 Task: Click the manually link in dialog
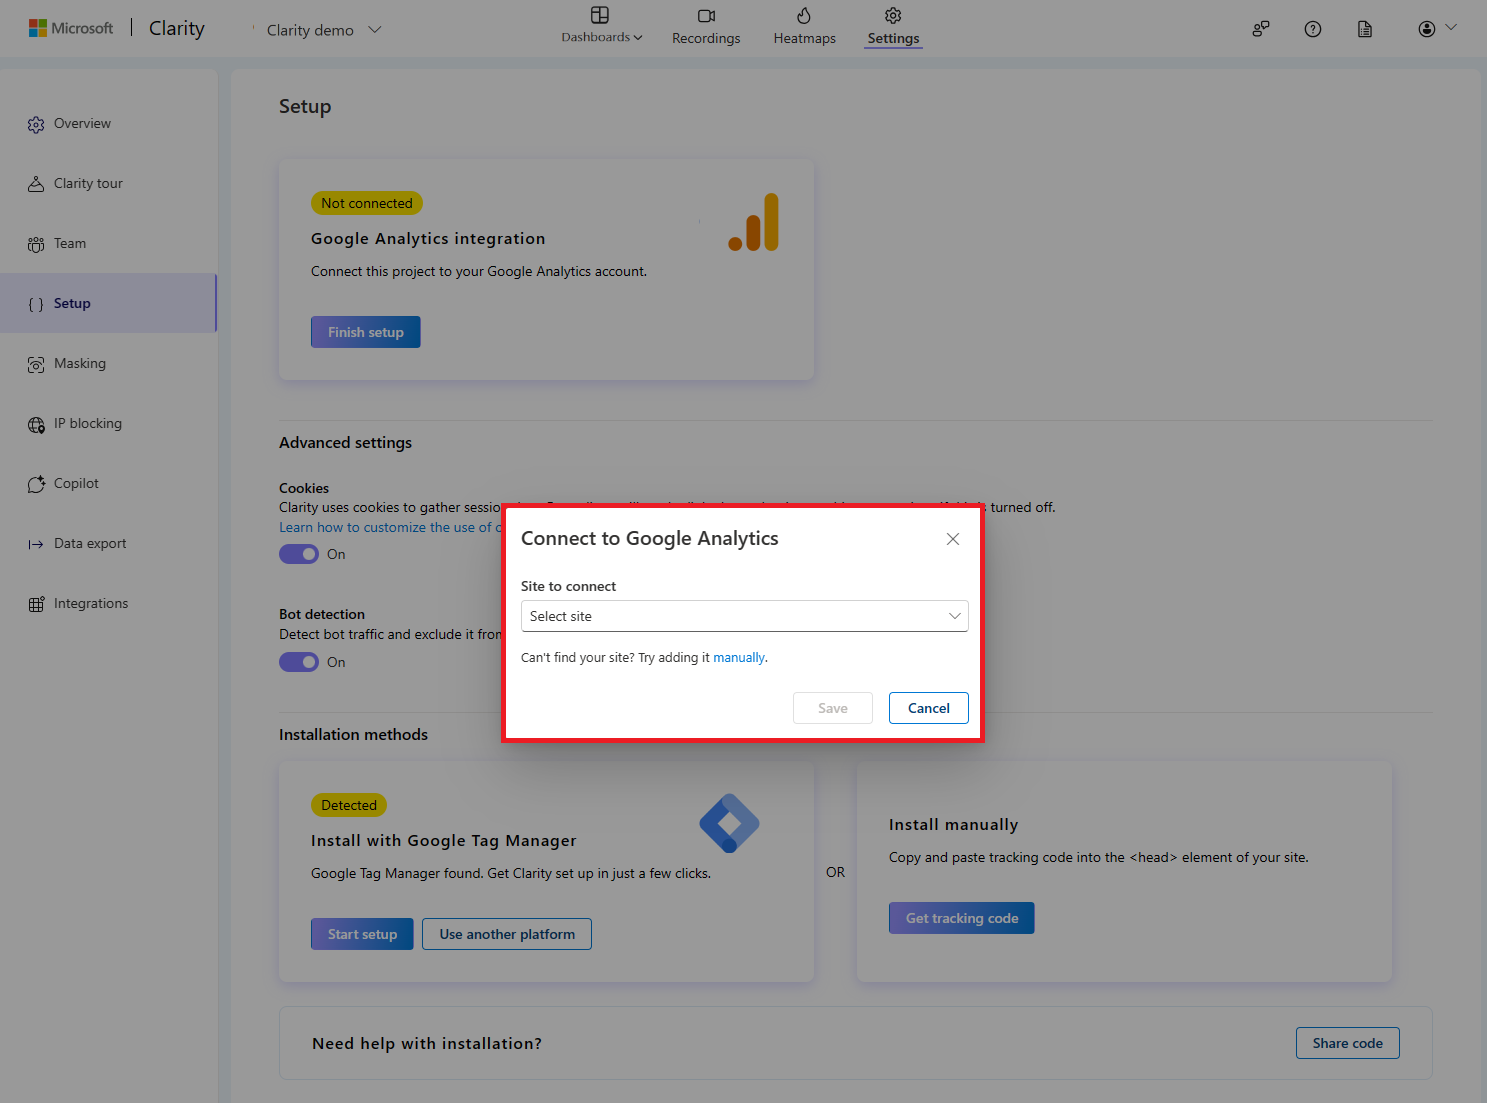point(739,658)
